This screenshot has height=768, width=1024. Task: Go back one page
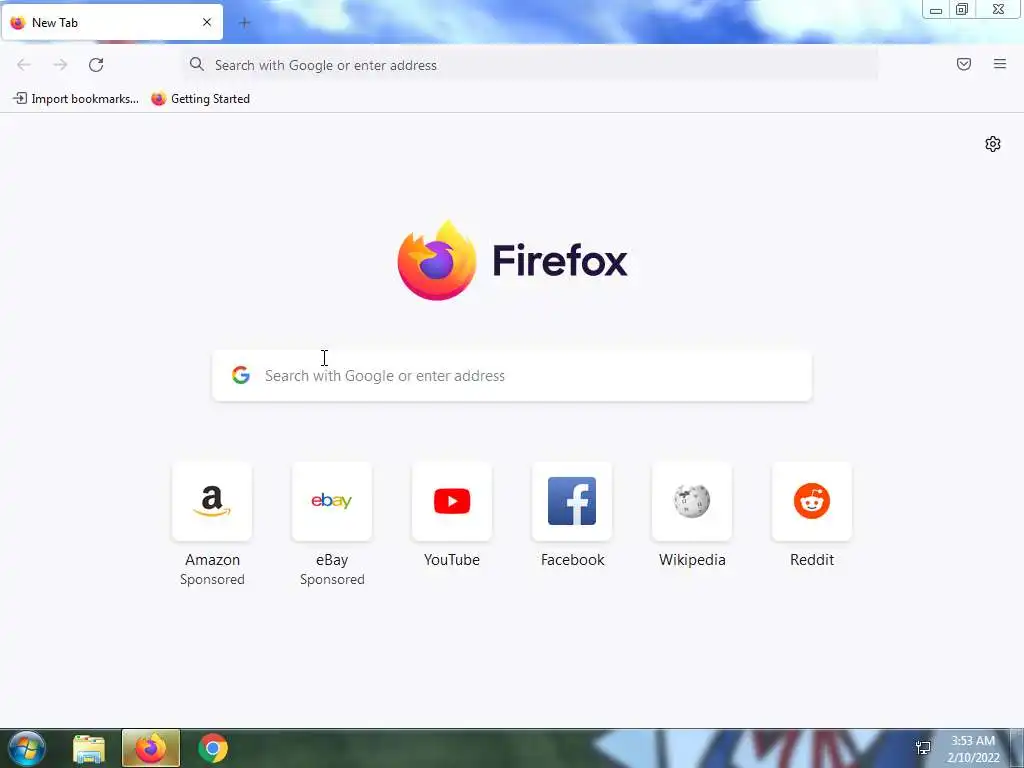tap(24, 65)
